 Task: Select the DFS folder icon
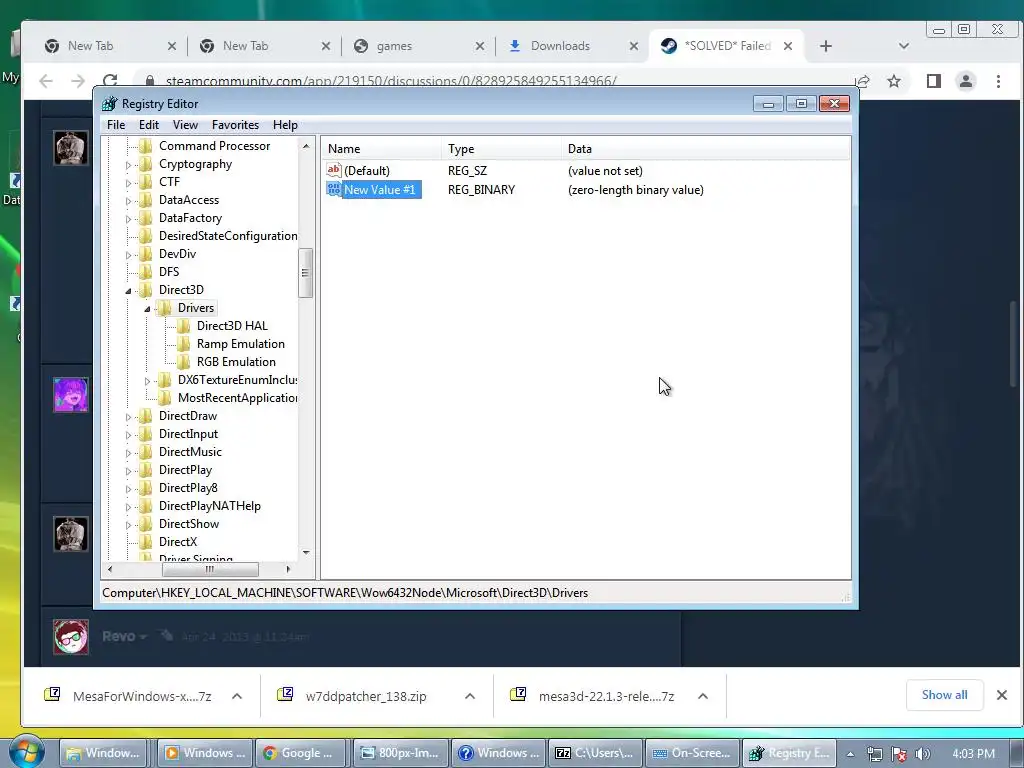146,271
